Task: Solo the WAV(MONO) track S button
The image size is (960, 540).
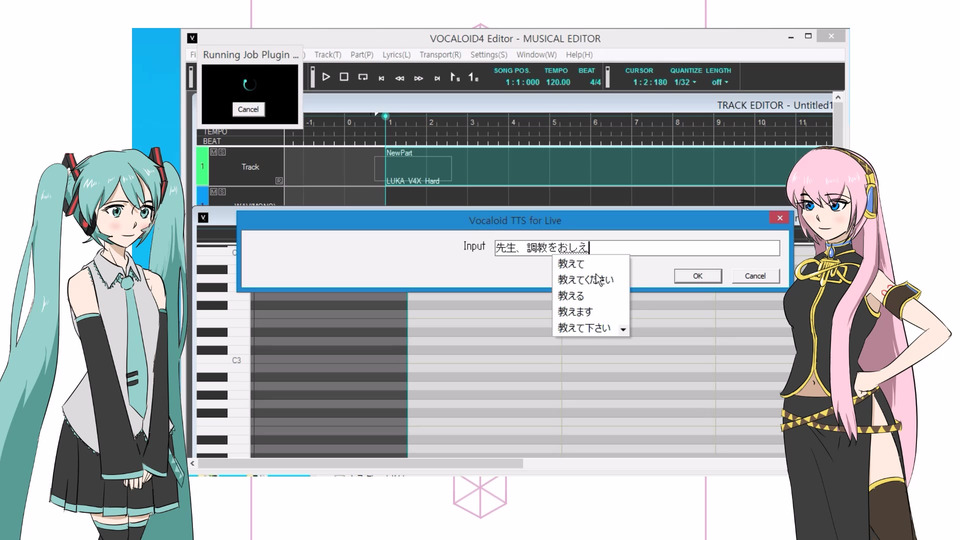Action: tap(222, 192)
